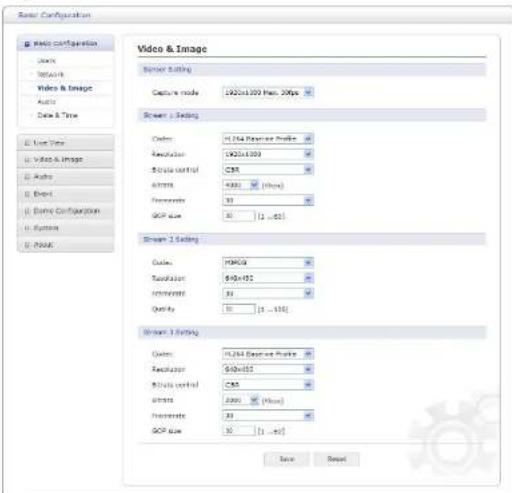Open the Date & Time page
The width and height of the screenshot is (512, 493).
point(57,115)
